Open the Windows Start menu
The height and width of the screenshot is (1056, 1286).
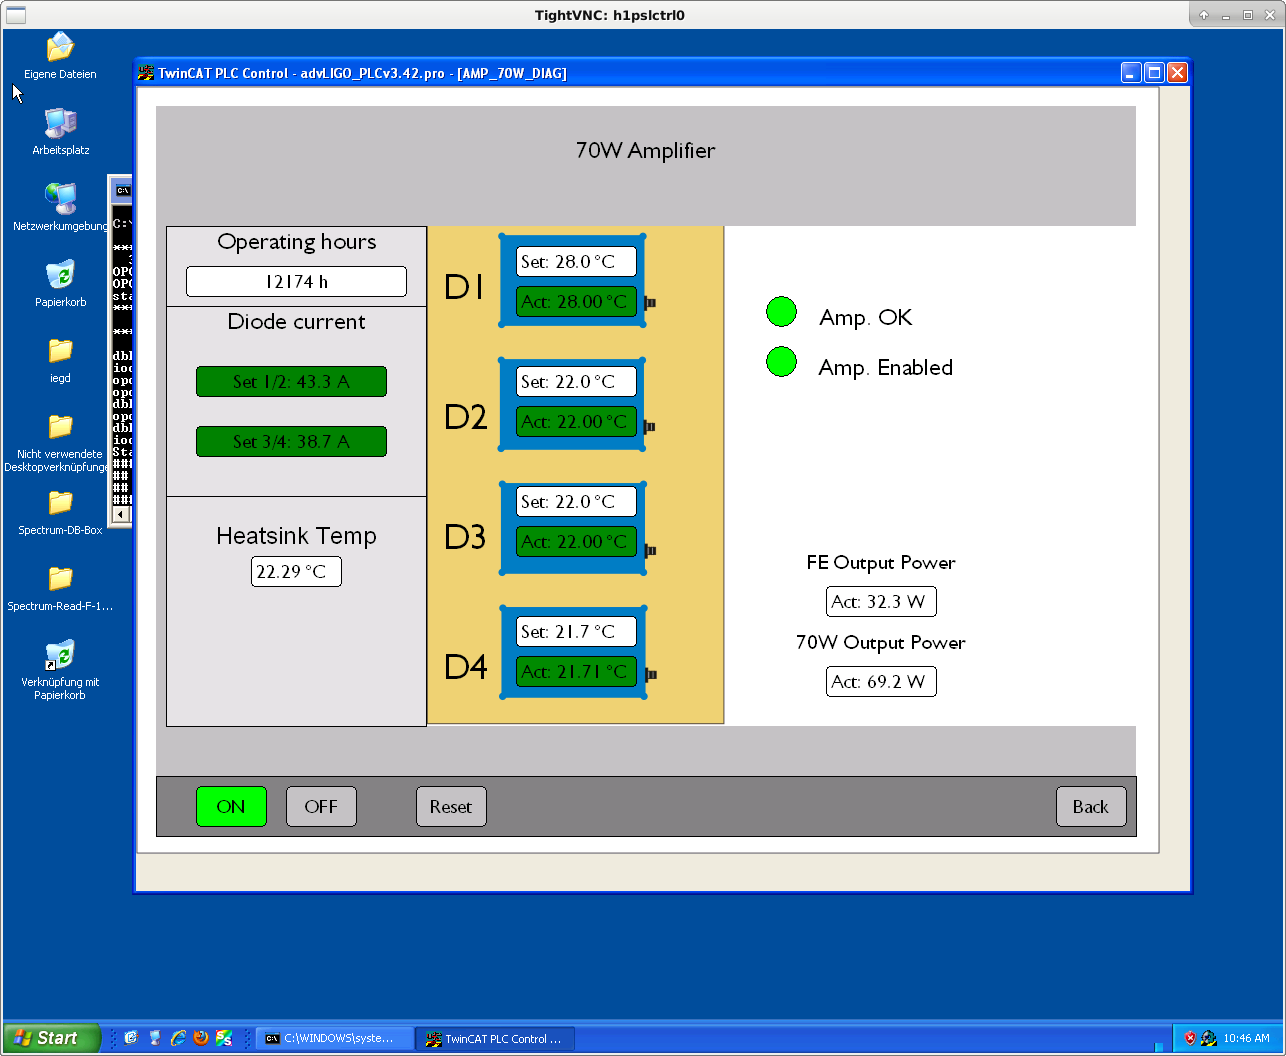[52, 1038]
